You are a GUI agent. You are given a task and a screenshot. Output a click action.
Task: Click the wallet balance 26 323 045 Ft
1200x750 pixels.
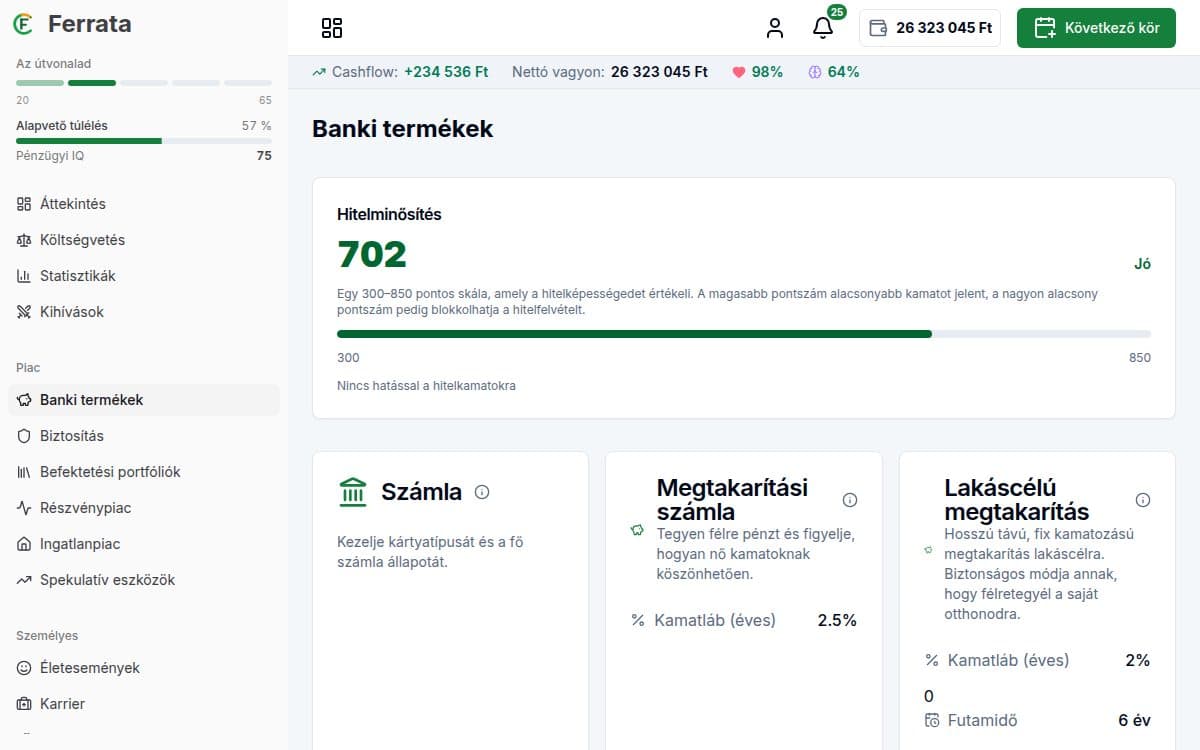[x=930, y=28]
